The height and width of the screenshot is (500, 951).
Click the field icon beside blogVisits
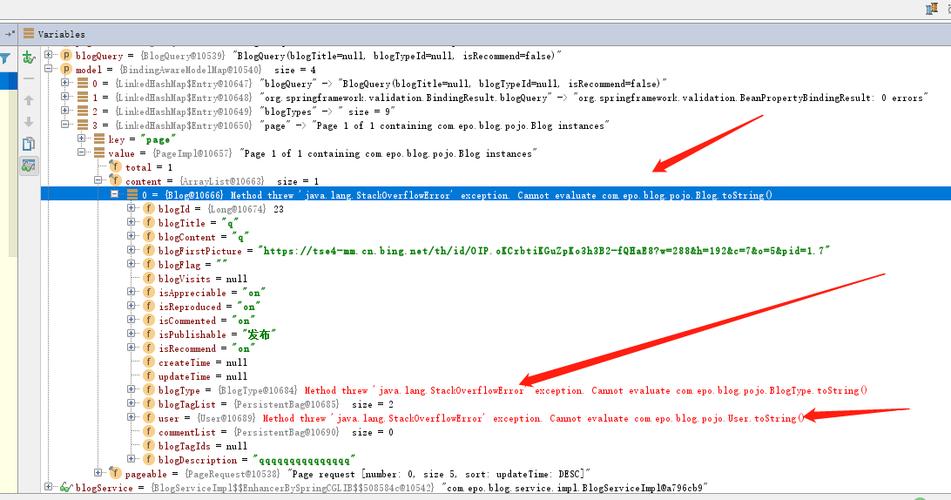pyautogui.click(x=149, y=279)
